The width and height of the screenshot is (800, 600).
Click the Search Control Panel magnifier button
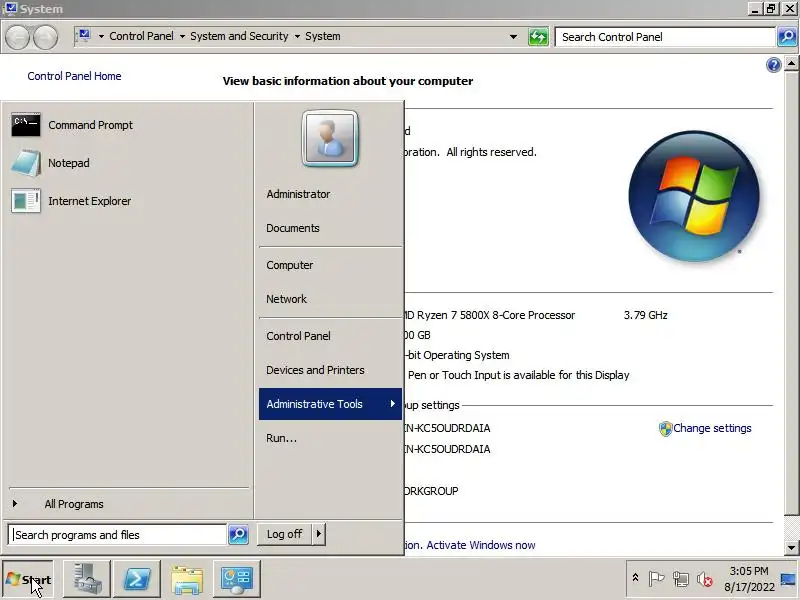(787, 37)
